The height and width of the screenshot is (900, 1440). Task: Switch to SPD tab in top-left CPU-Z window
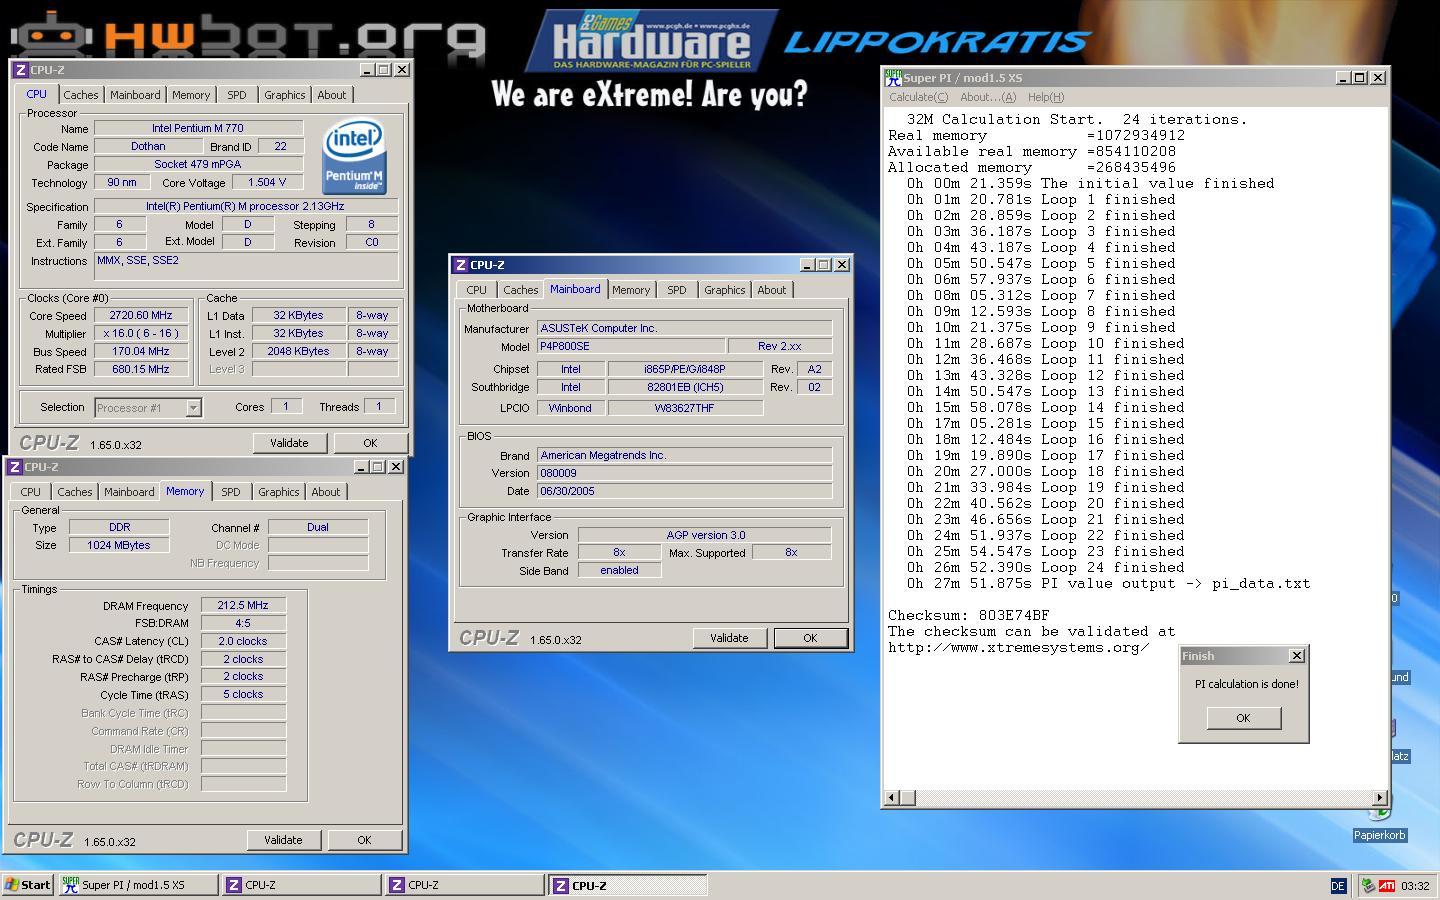point(236,95)
